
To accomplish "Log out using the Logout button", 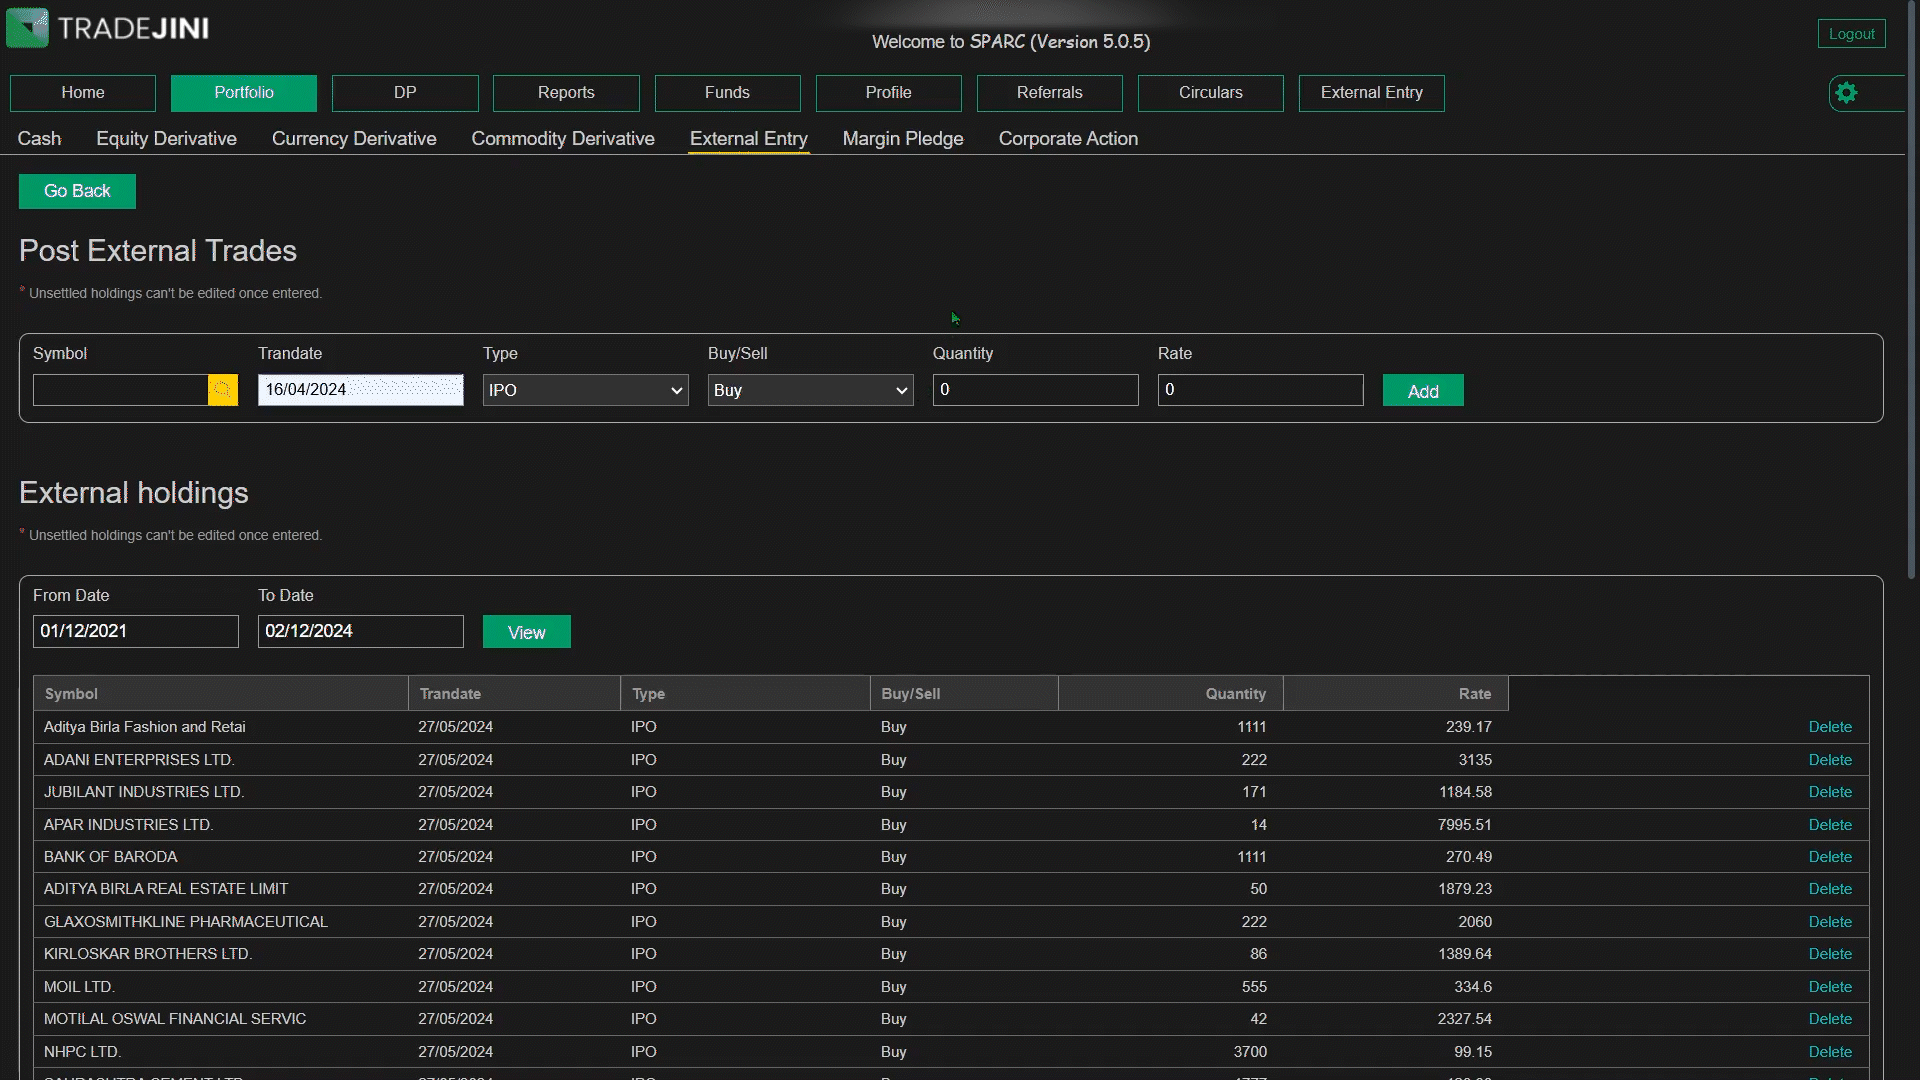I will tap(1851, 34).
